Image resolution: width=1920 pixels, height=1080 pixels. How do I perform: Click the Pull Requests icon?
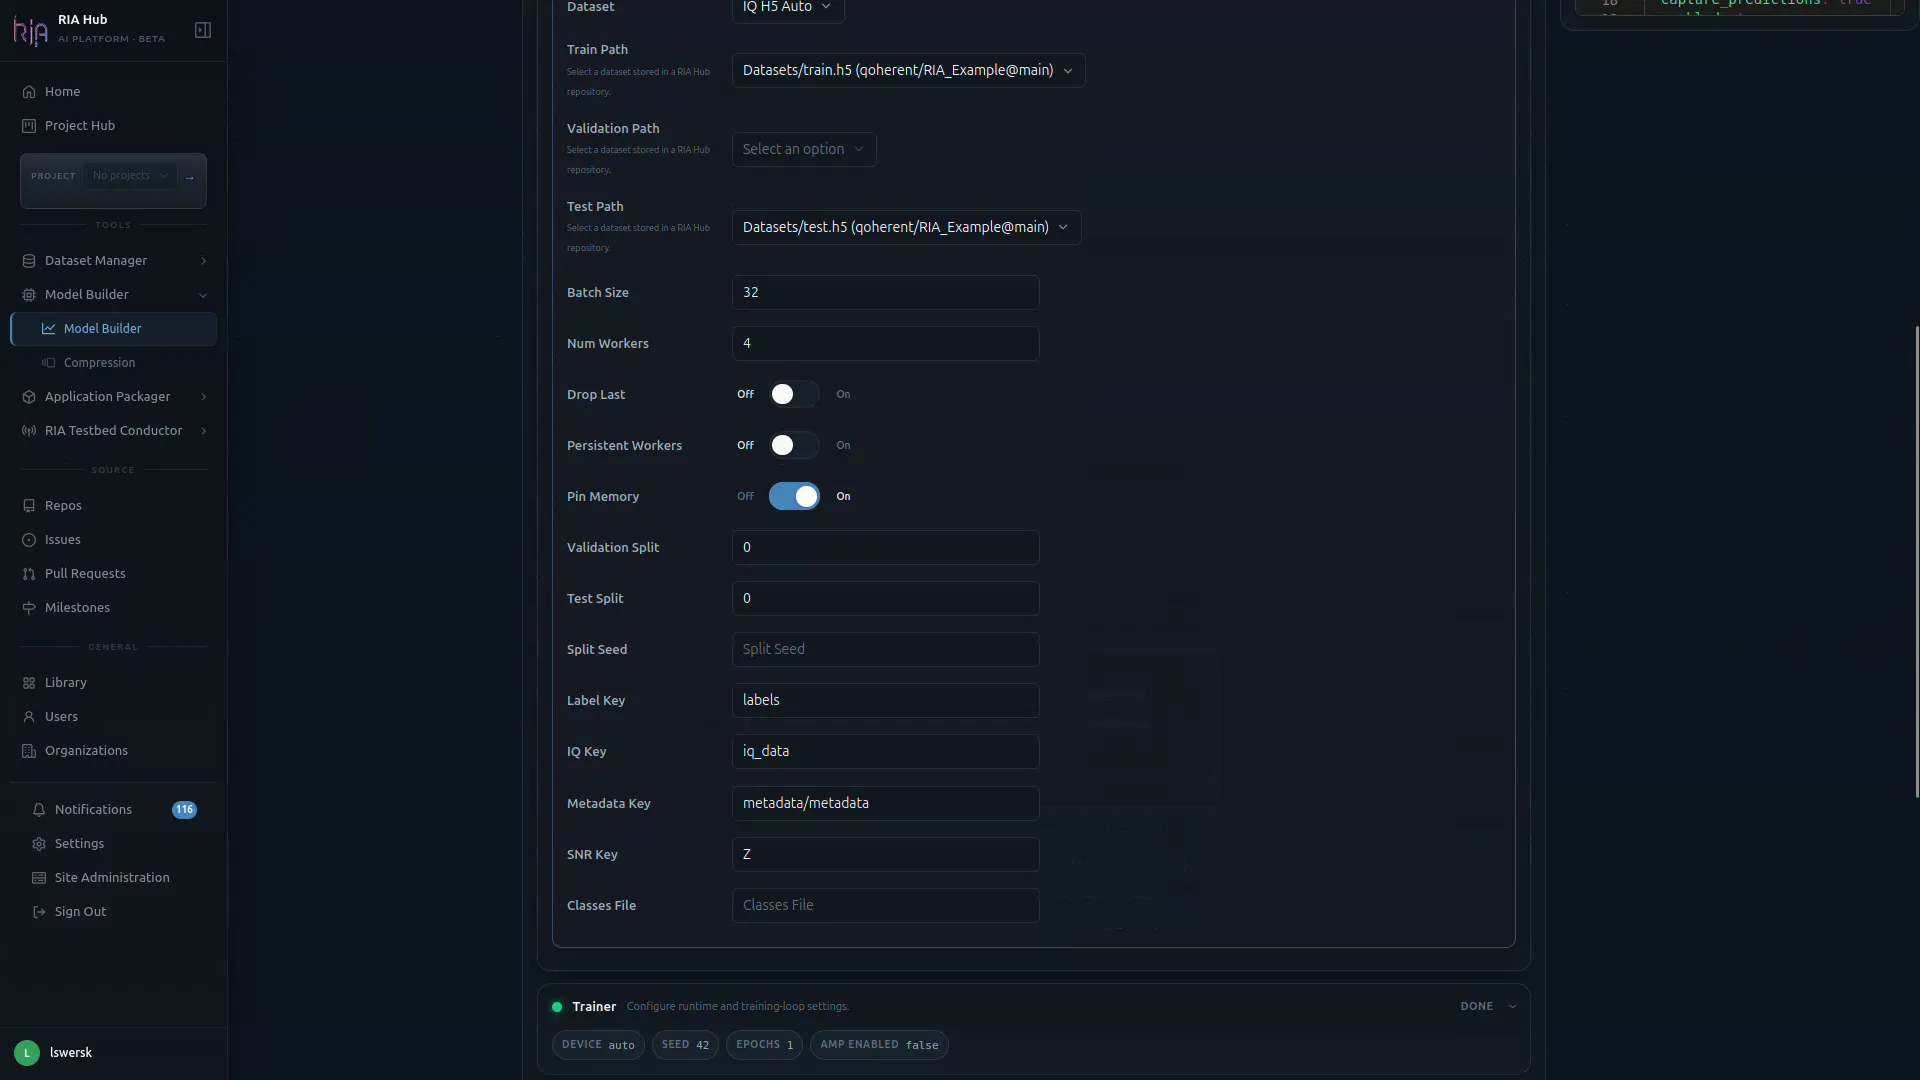coord(29,574)
